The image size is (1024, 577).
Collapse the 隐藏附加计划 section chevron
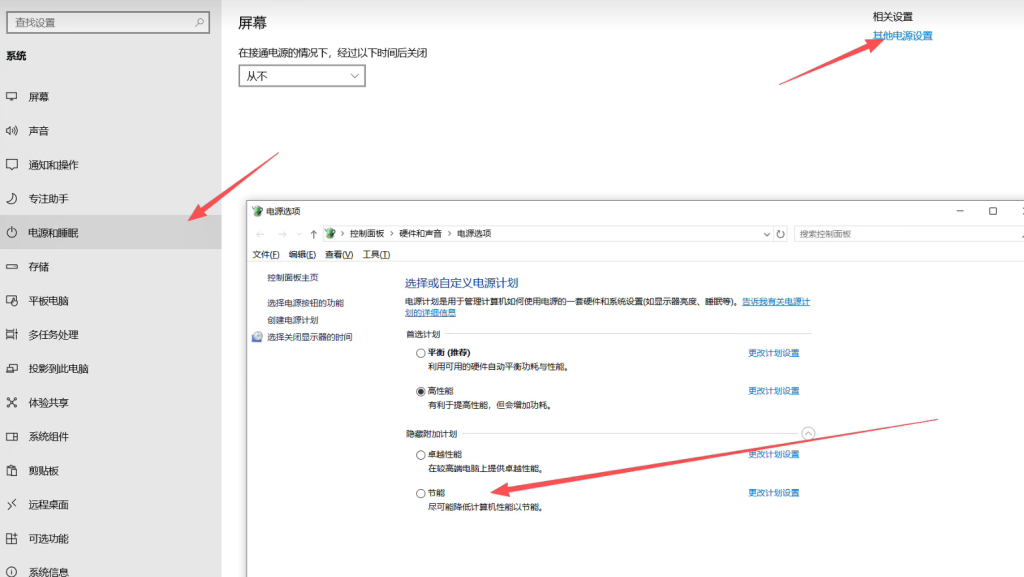[x=808, y=434]
